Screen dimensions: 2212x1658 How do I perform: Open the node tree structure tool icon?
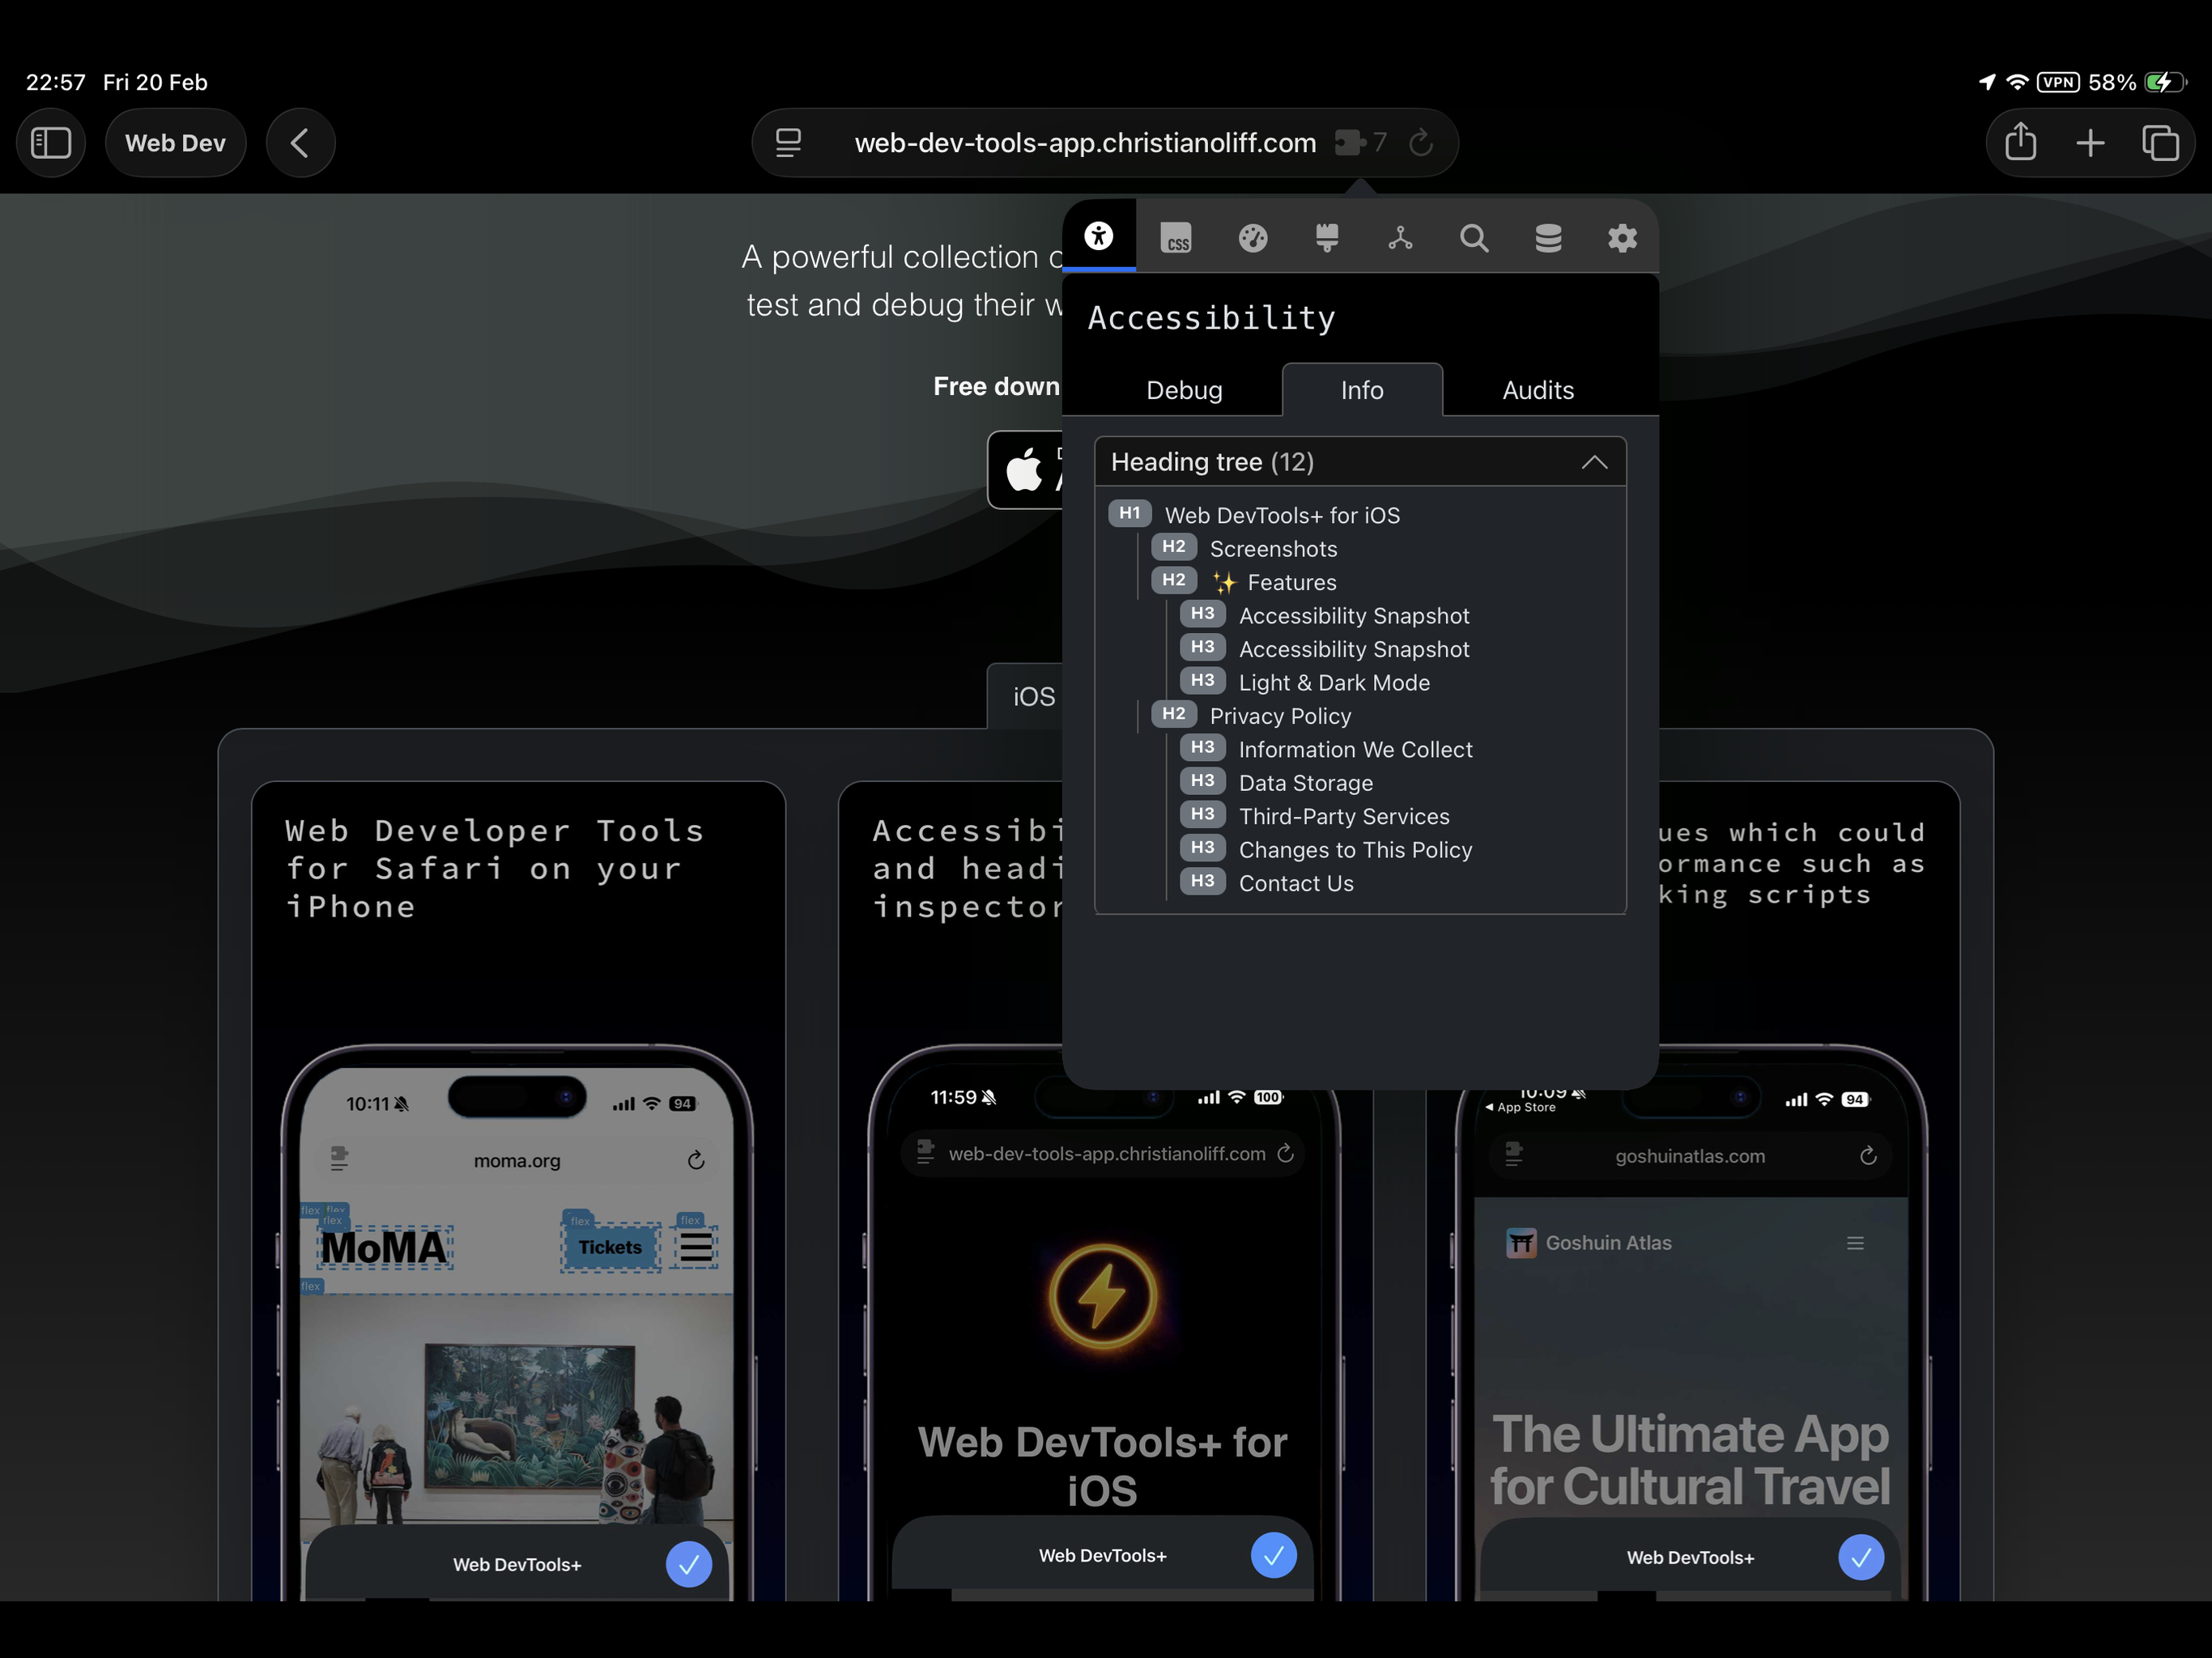(x=1399, y=238)
